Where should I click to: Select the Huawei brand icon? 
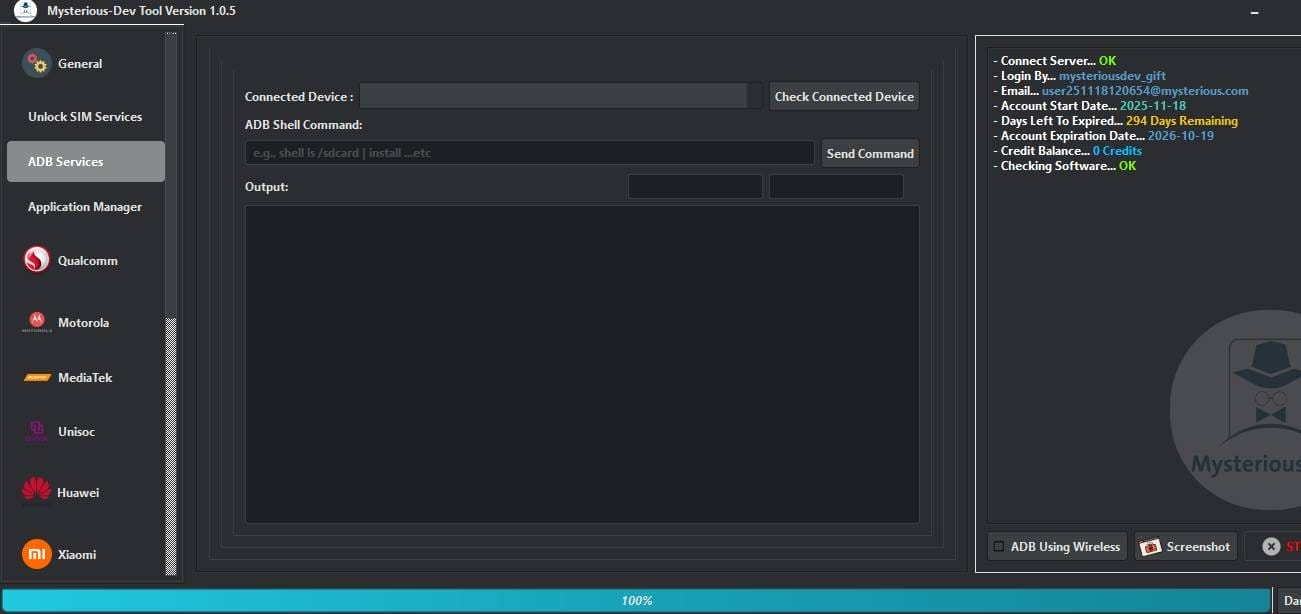pos(36,491)
